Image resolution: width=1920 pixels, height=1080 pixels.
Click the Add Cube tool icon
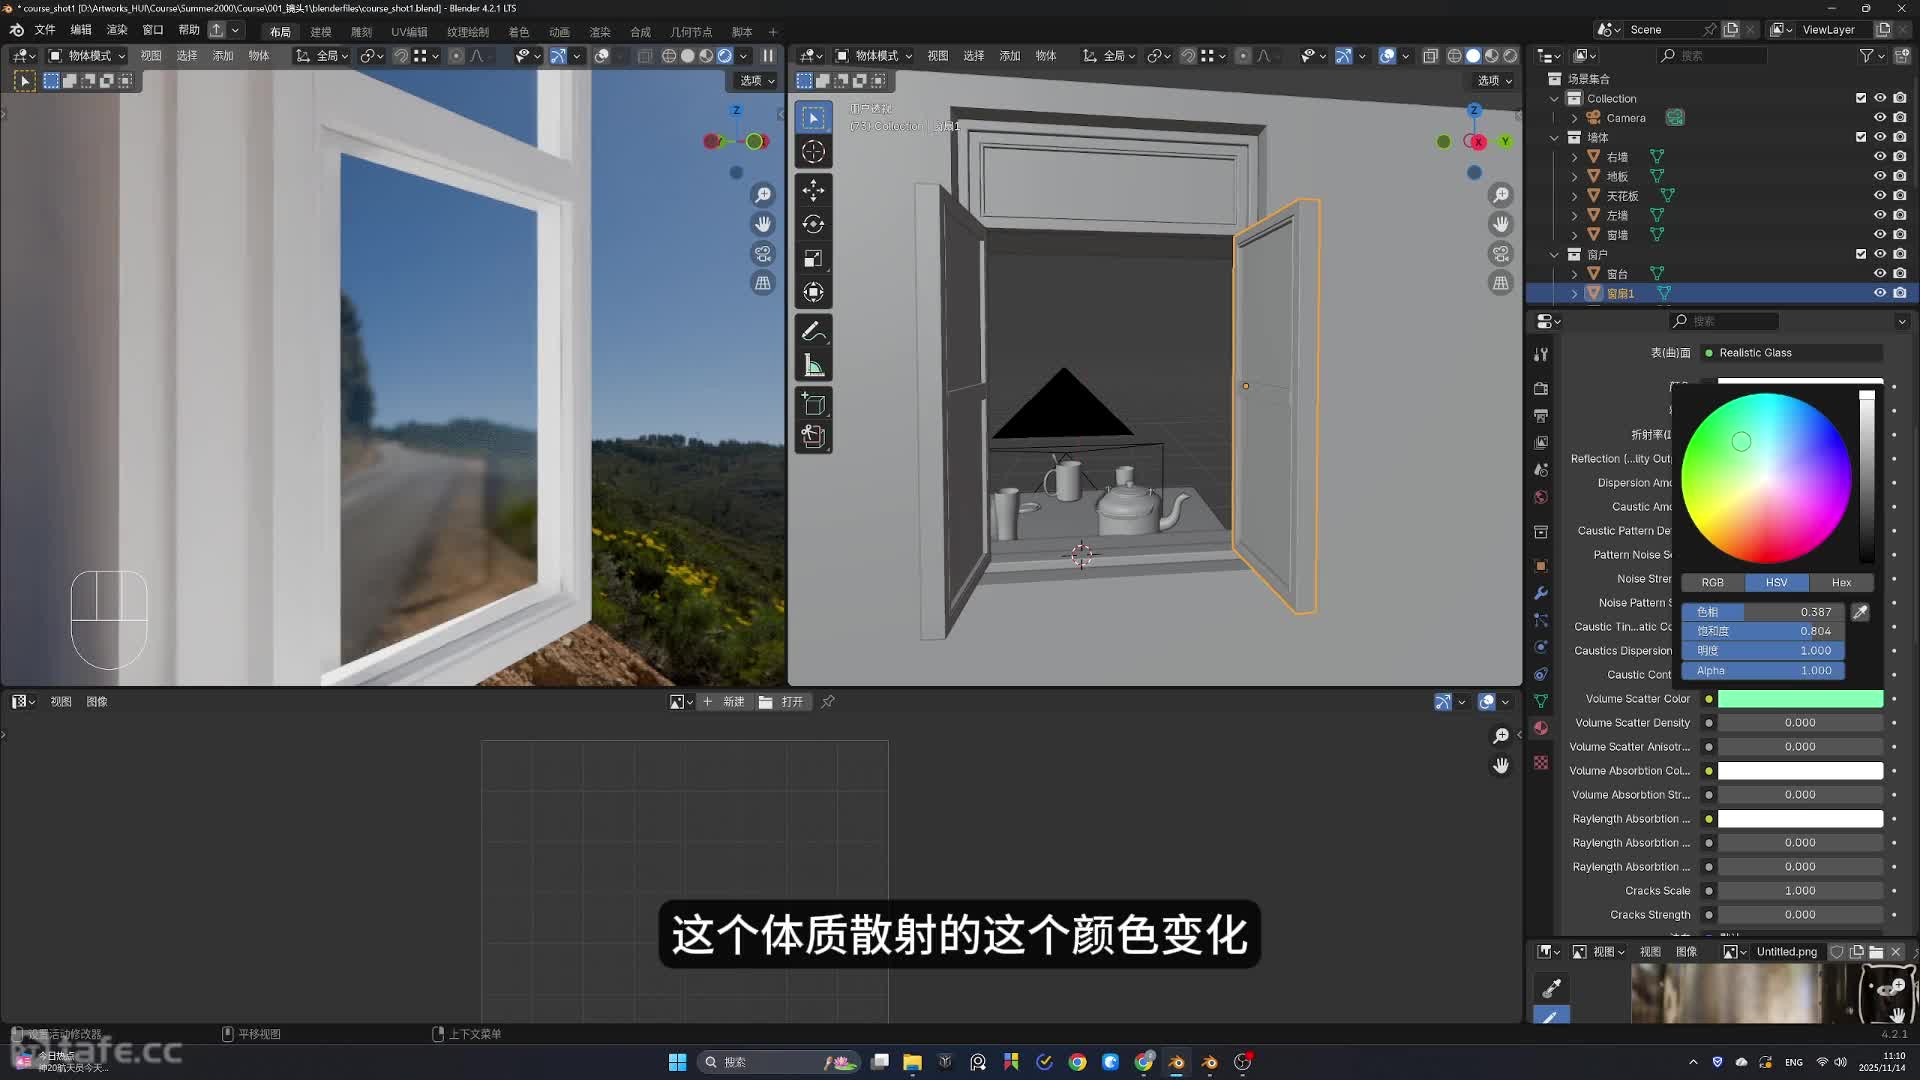point(813,404)
